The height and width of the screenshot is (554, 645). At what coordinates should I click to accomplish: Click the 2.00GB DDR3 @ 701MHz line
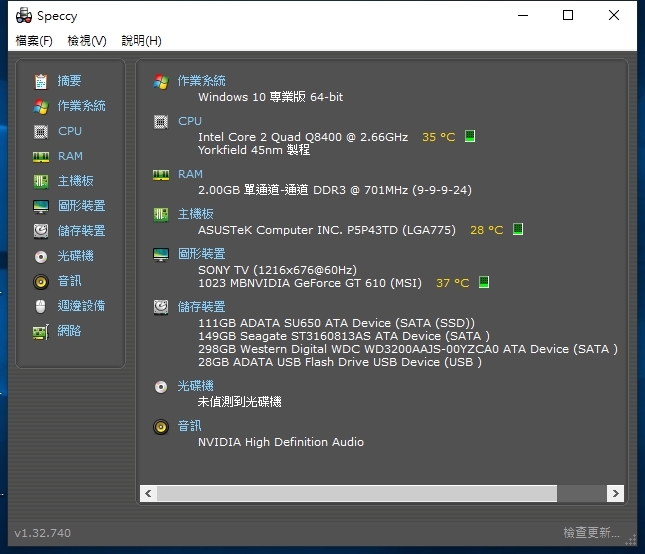[335, 190]
